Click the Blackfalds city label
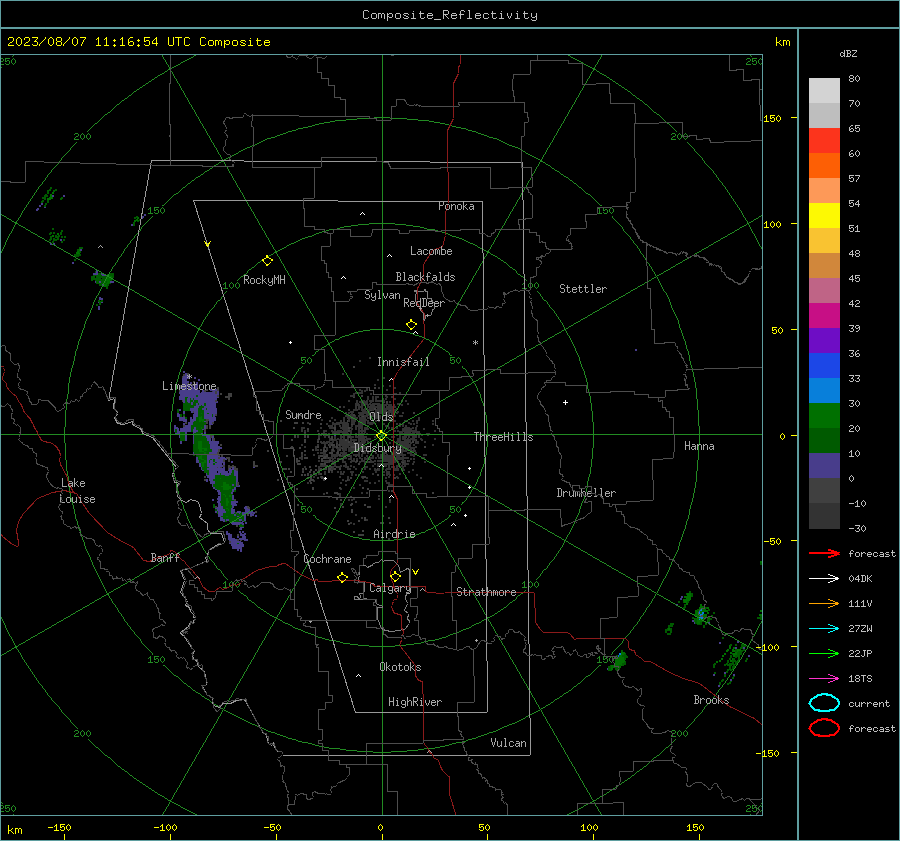This screenshot has height=841, width=900. pos(425,277)
